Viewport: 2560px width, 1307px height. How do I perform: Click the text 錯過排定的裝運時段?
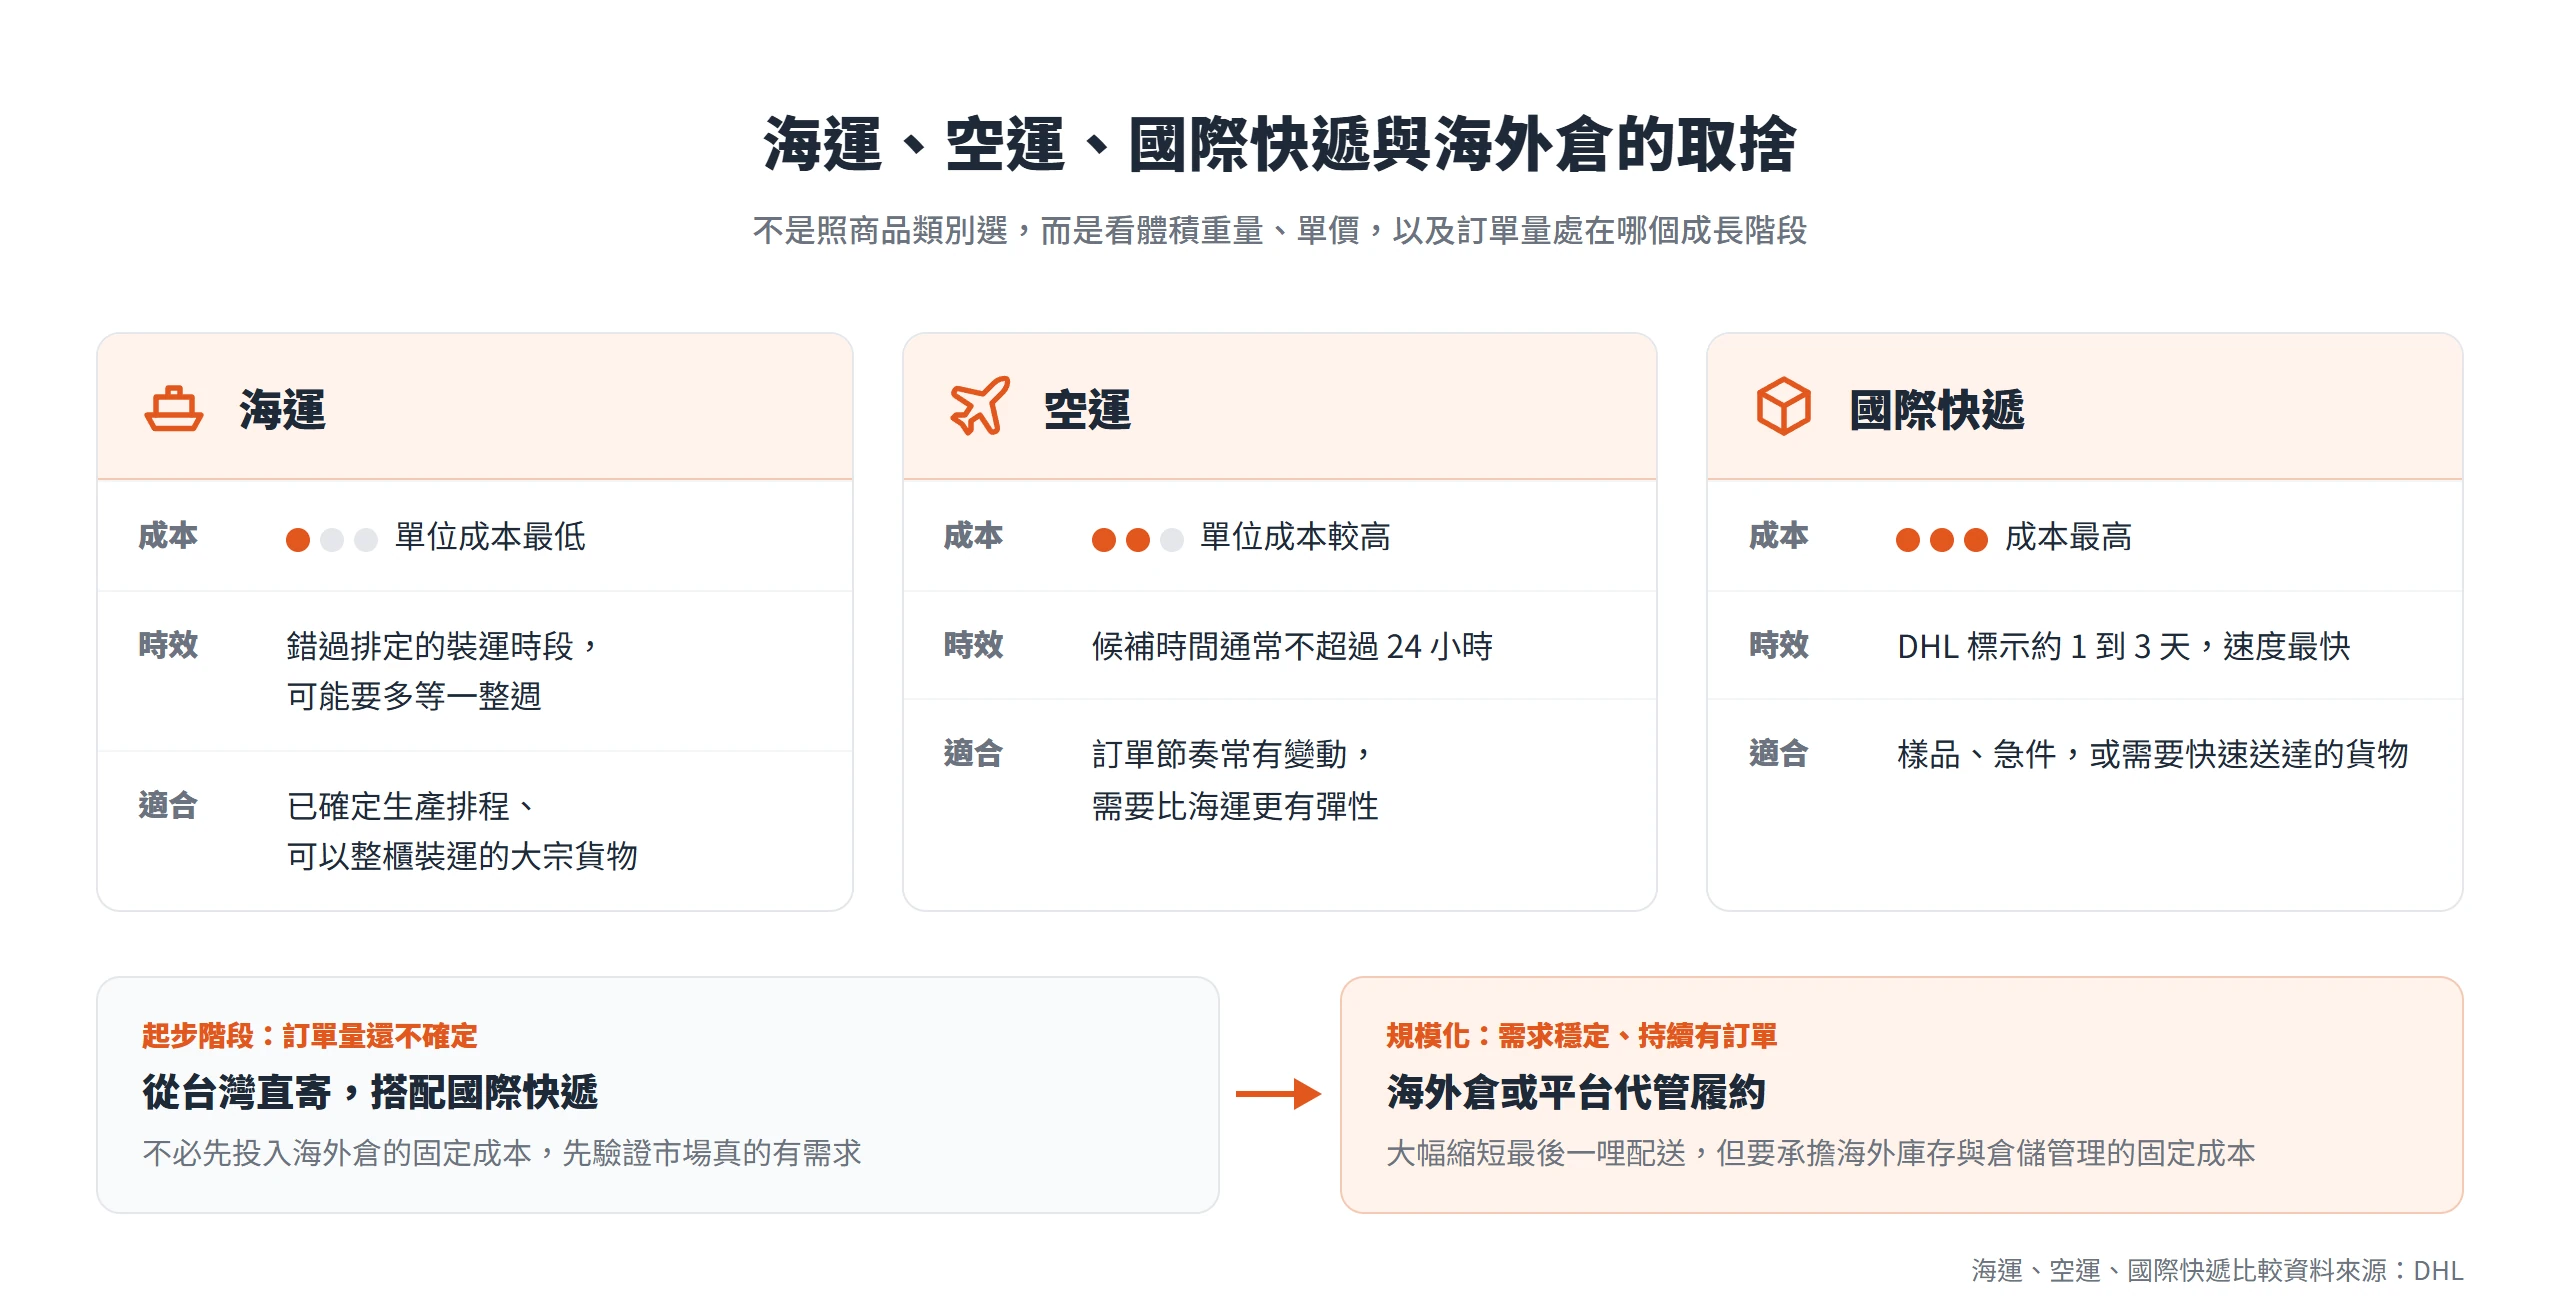coord(430,646)
